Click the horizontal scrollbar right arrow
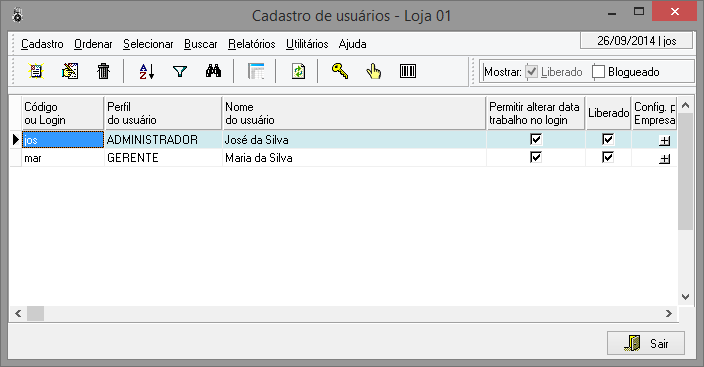The height and width of the screenshot is (367, 704). click(669, 314)
